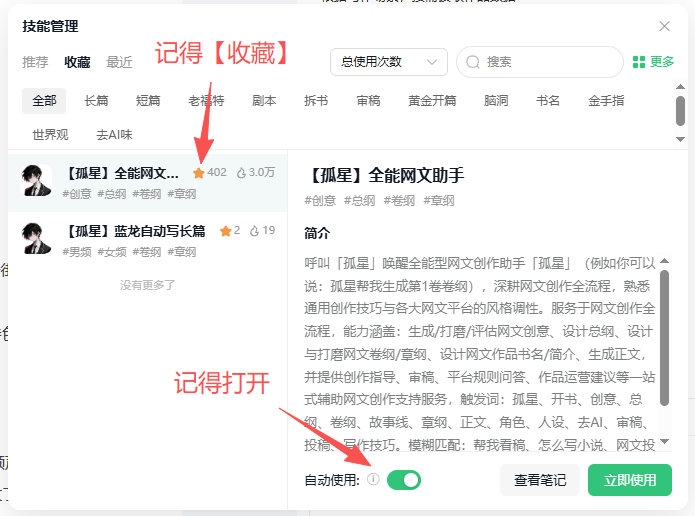Click the description scroll down arrow
The width and height of the screenshot is (695, 516).
click(x=664, y=442)
